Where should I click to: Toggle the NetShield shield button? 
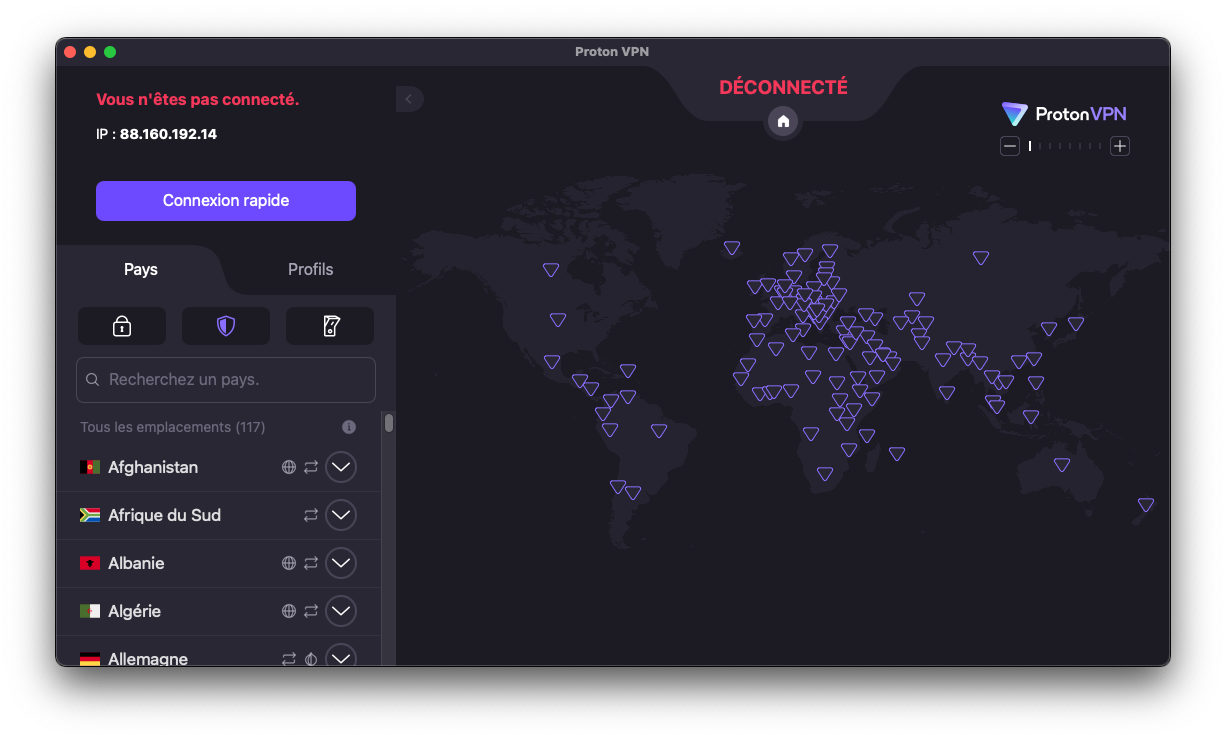pos(226,326)
